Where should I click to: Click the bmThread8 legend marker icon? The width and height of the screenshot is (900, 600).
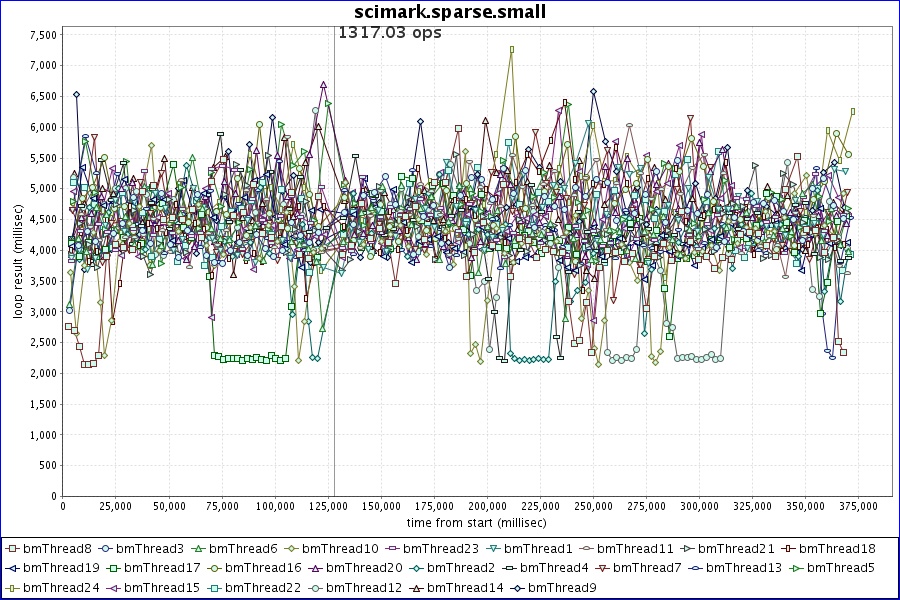(12, 549)
